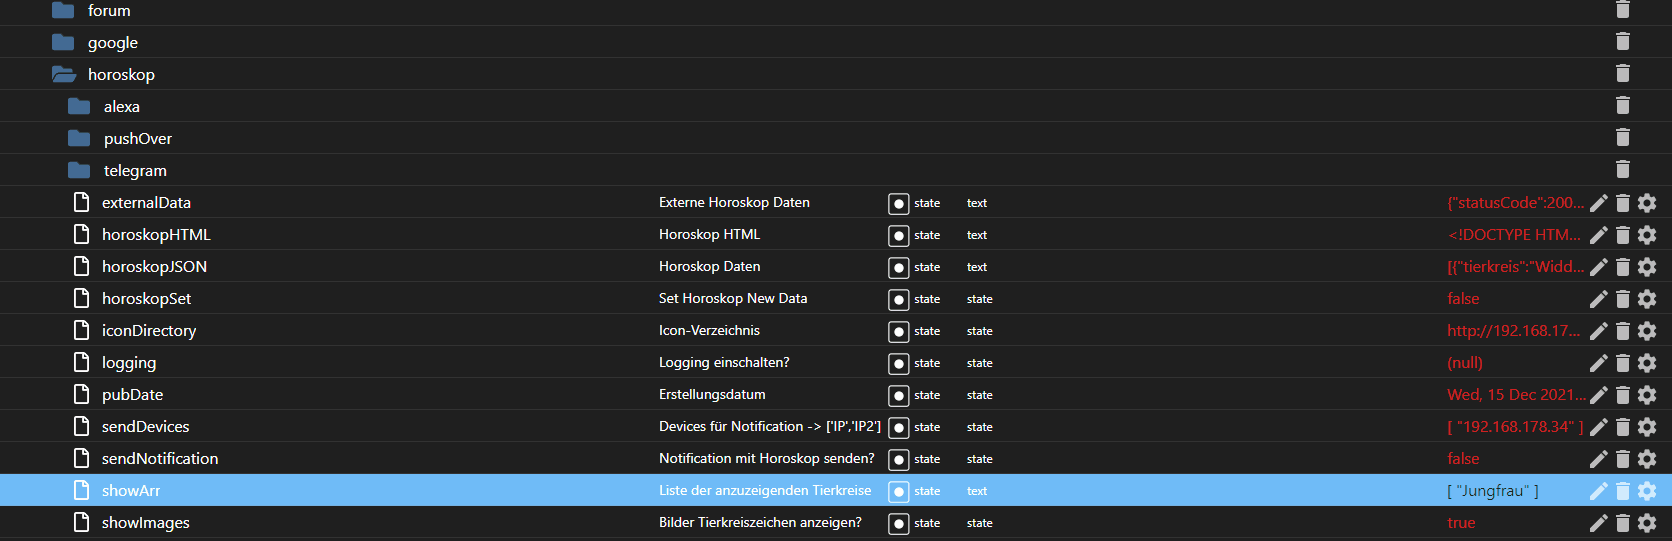
Task: Click the pencil icon for pubDate row
Action: coord(1598,395)
